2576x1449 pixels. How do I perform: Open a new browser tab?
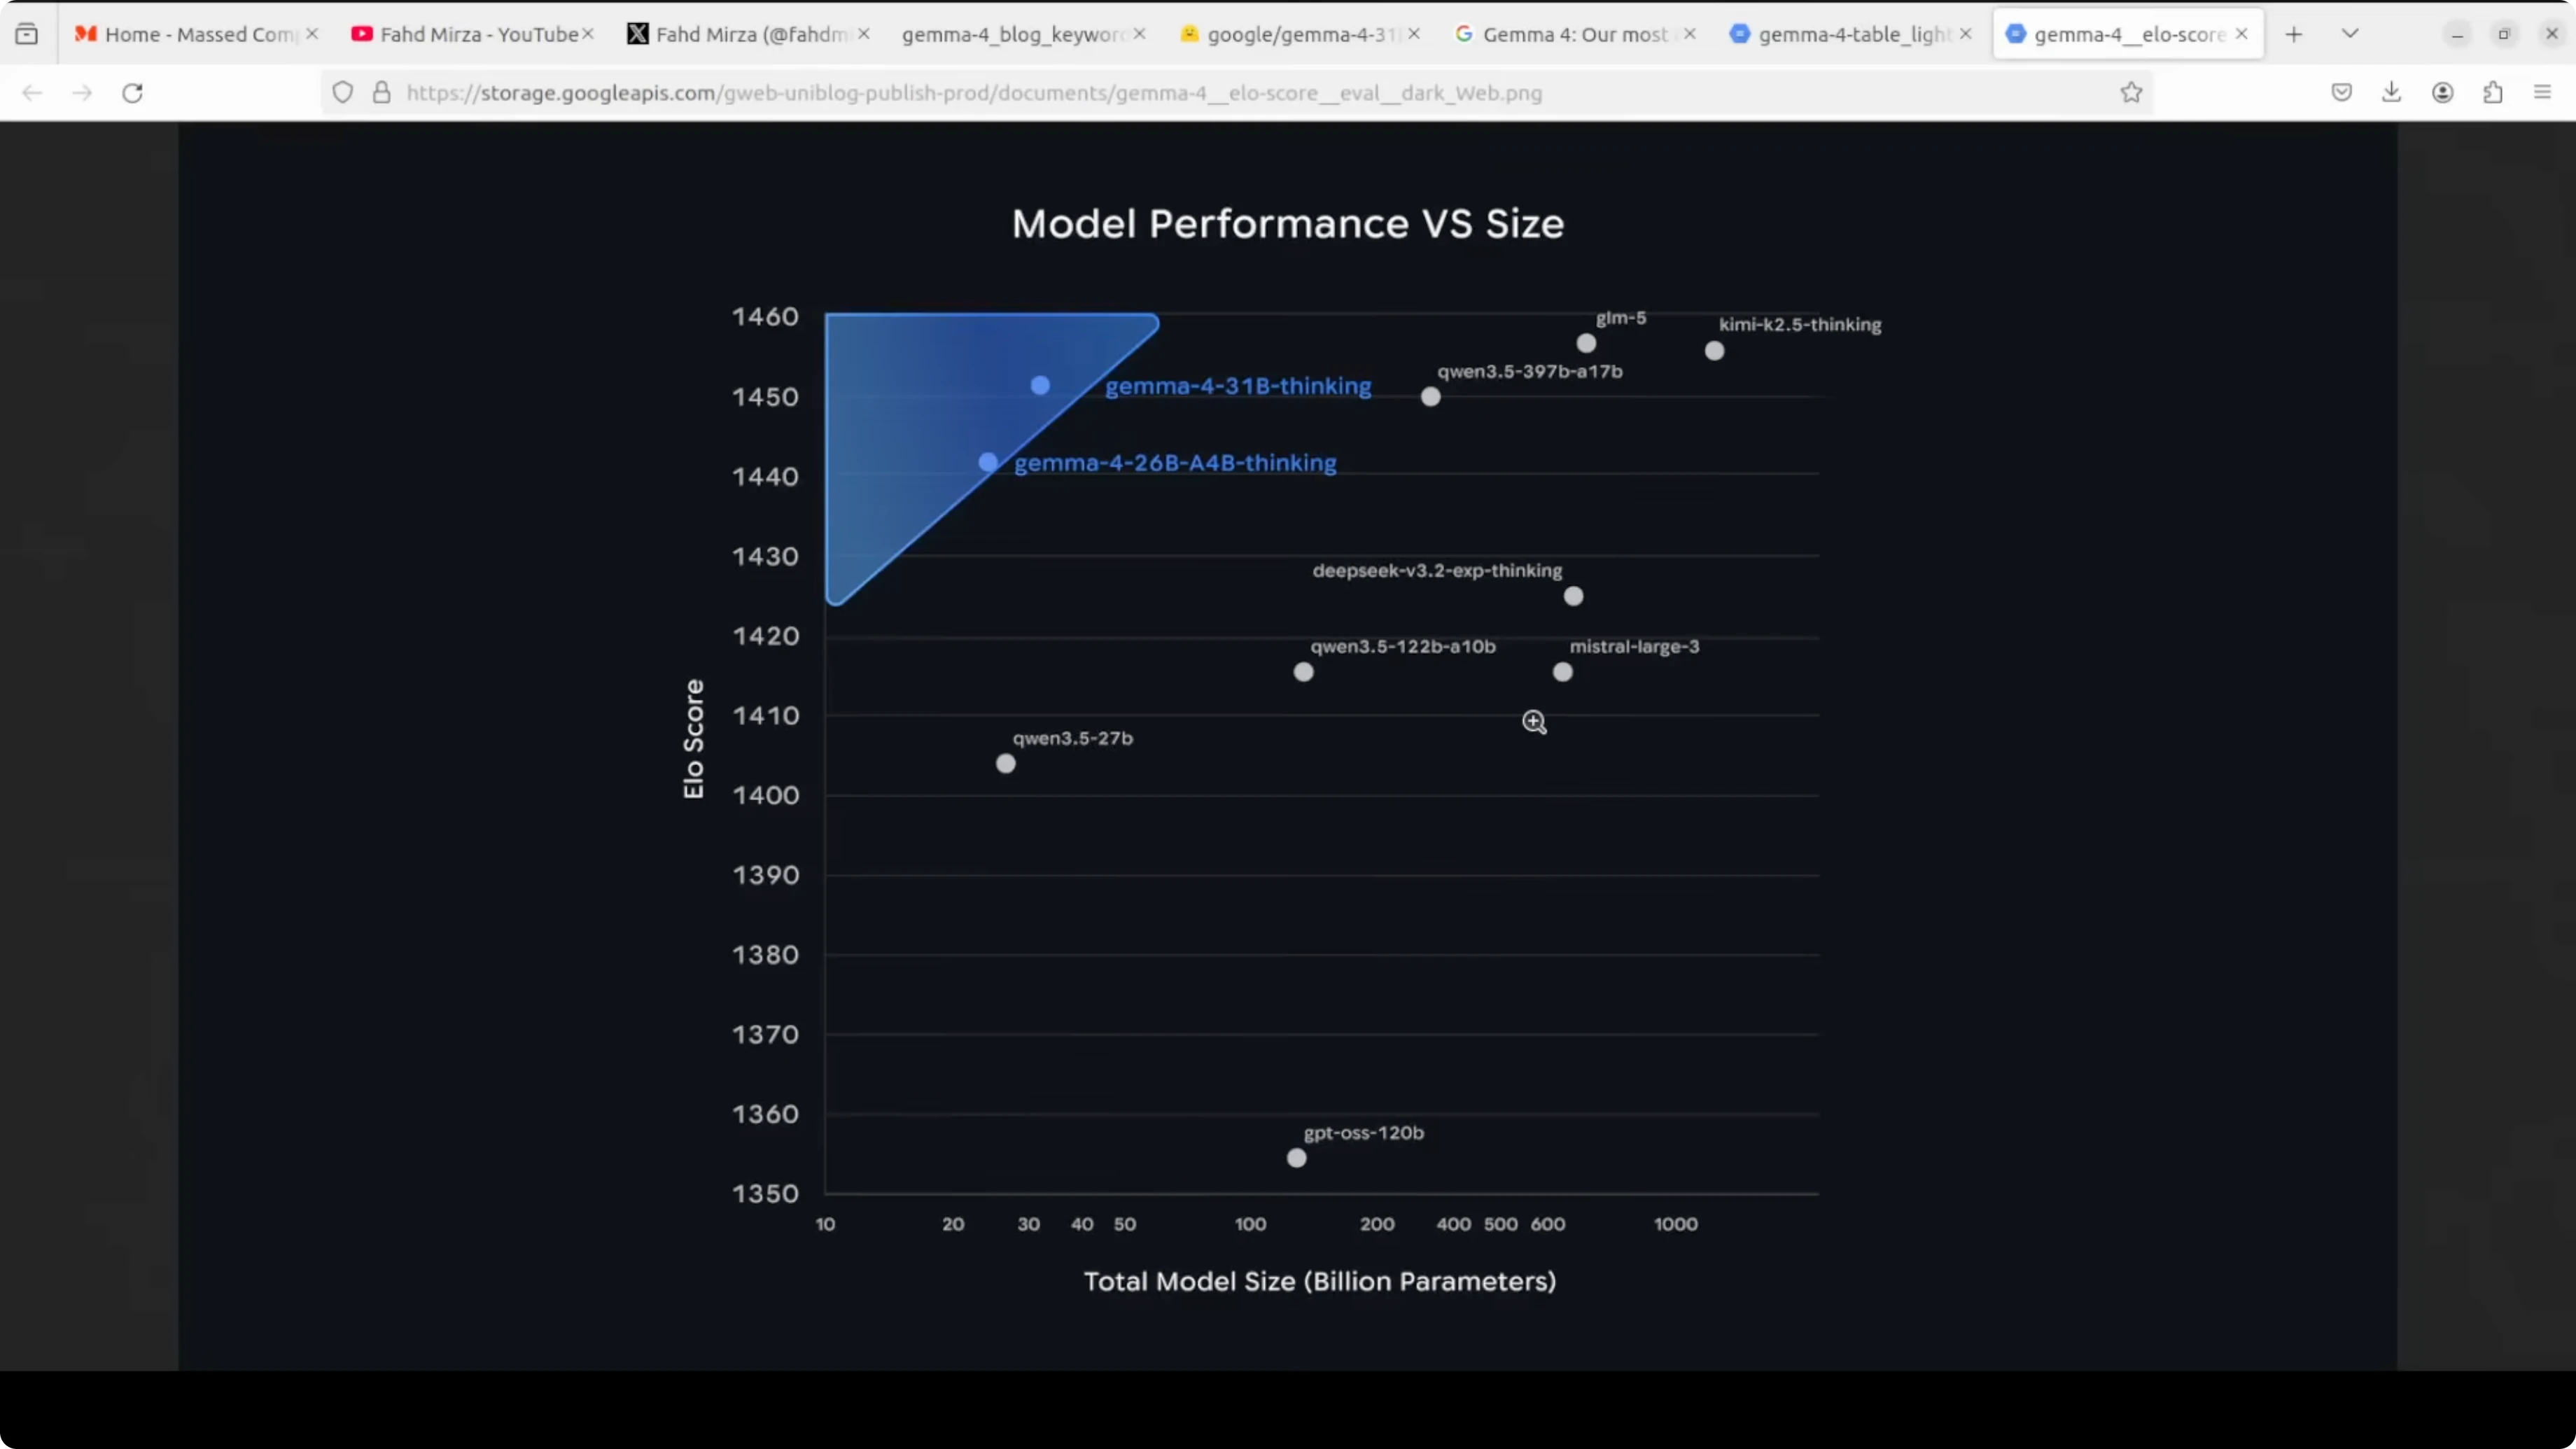tap(2294, 34)
